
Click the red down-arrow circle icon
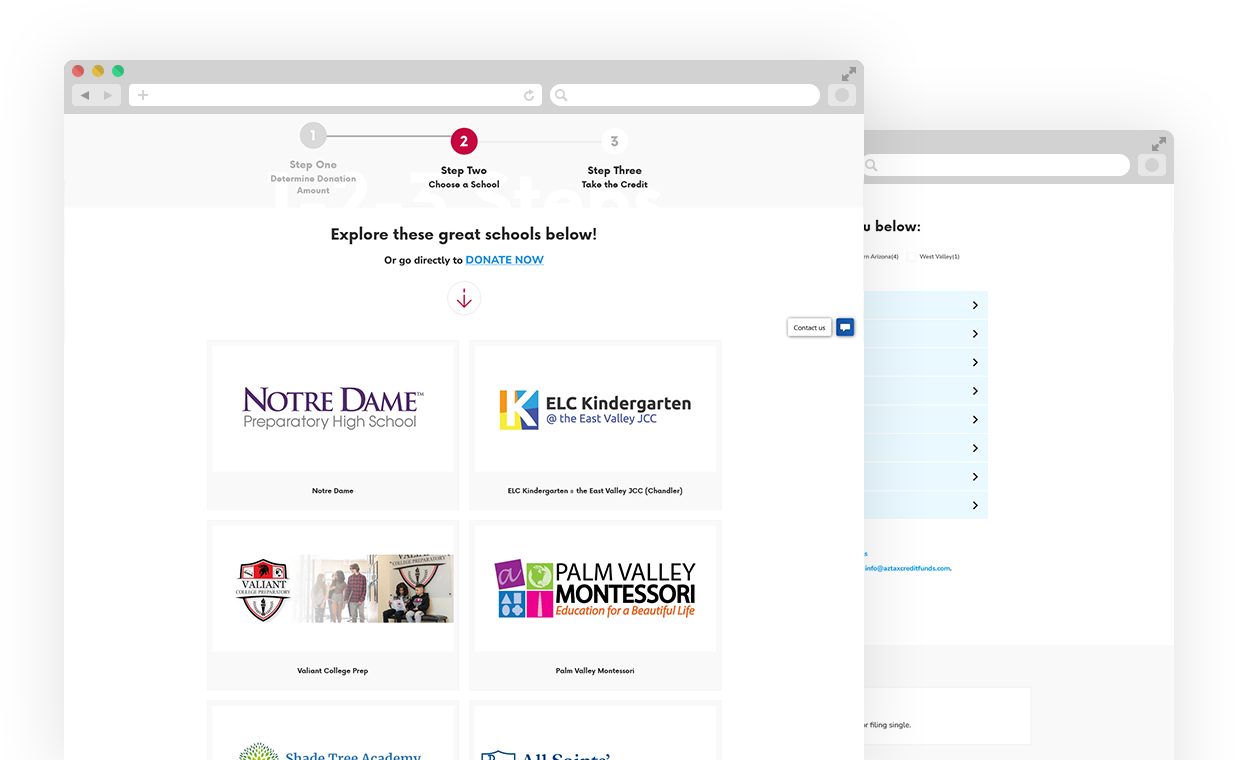click(x=464, y=298)
